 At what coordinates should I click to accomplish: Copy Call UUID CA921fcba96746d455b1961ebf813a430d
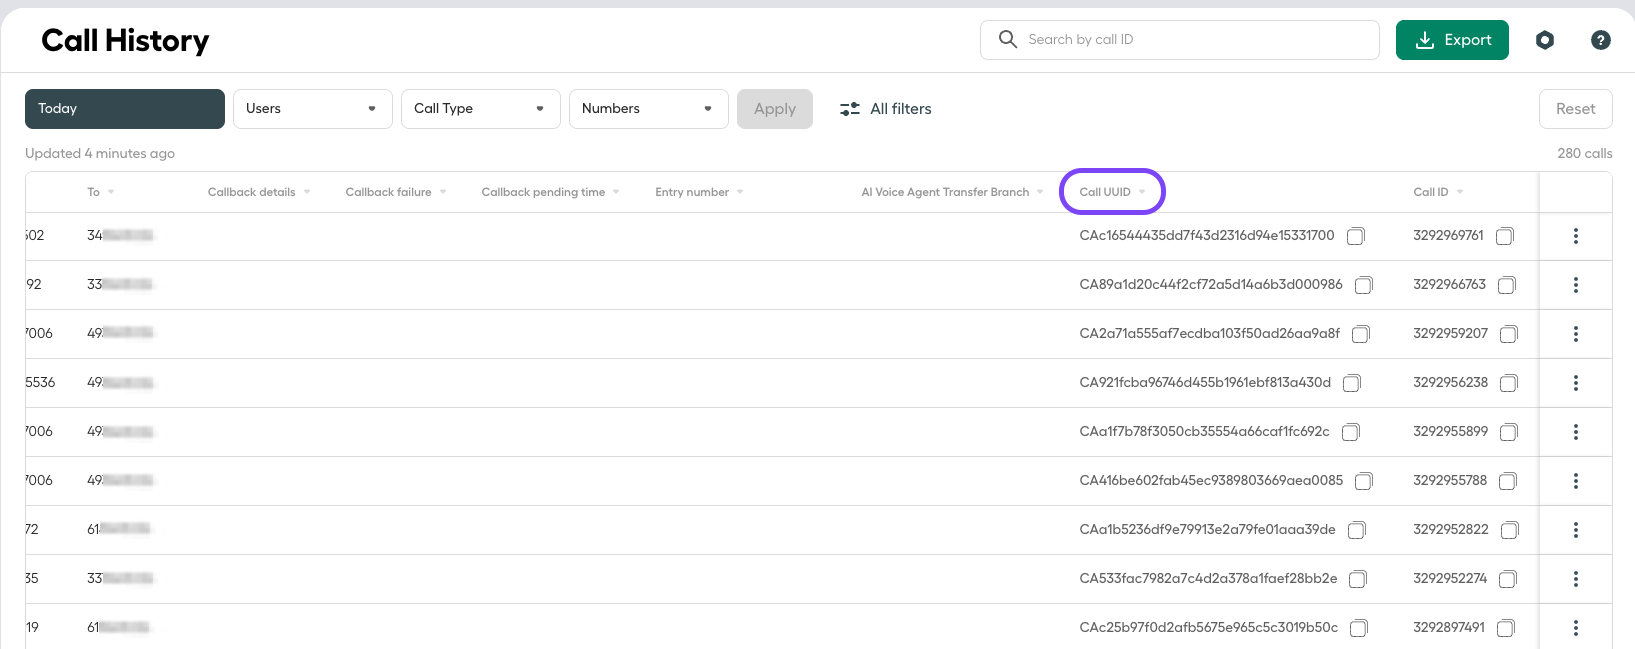[x=1352, y=384]
